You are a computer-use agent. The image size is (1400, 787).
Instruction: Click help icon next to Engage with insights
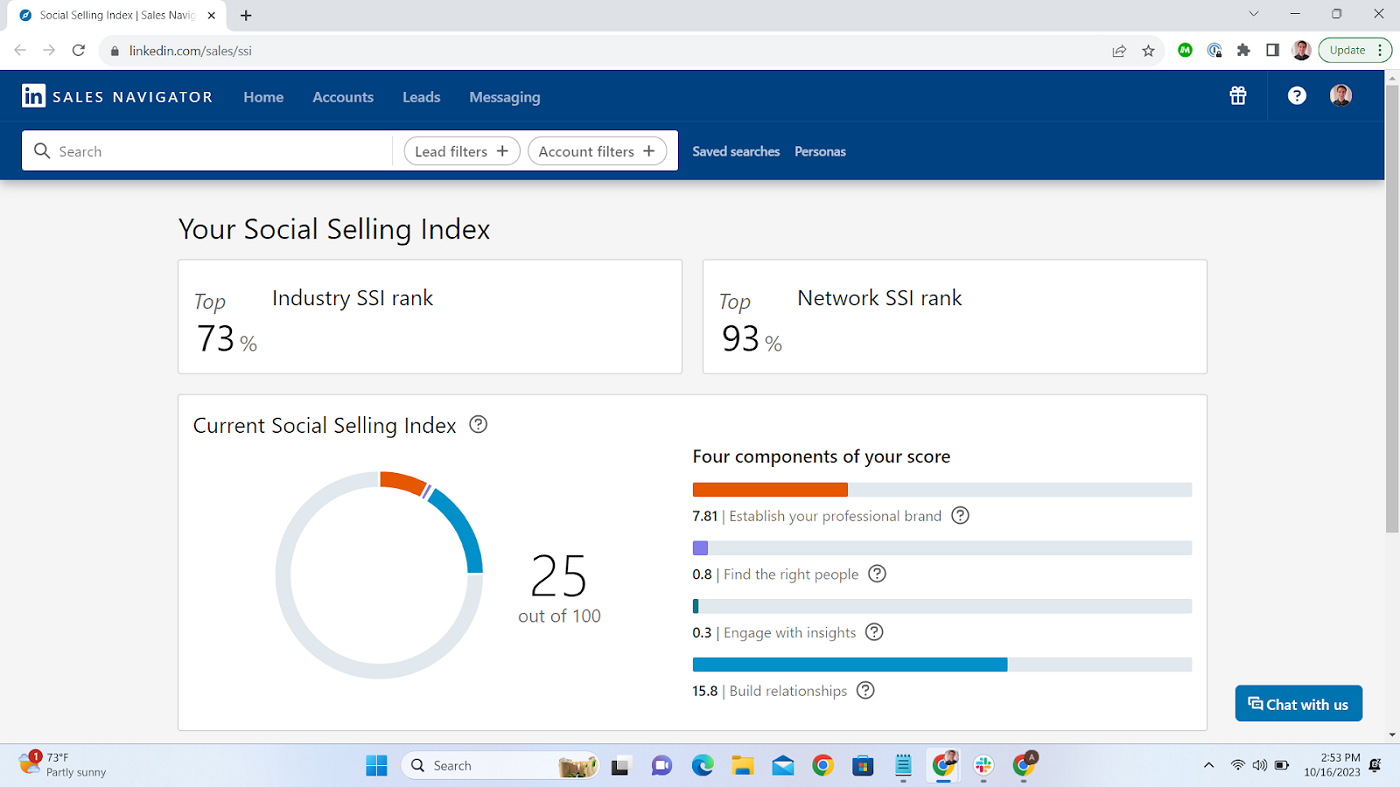874,631
